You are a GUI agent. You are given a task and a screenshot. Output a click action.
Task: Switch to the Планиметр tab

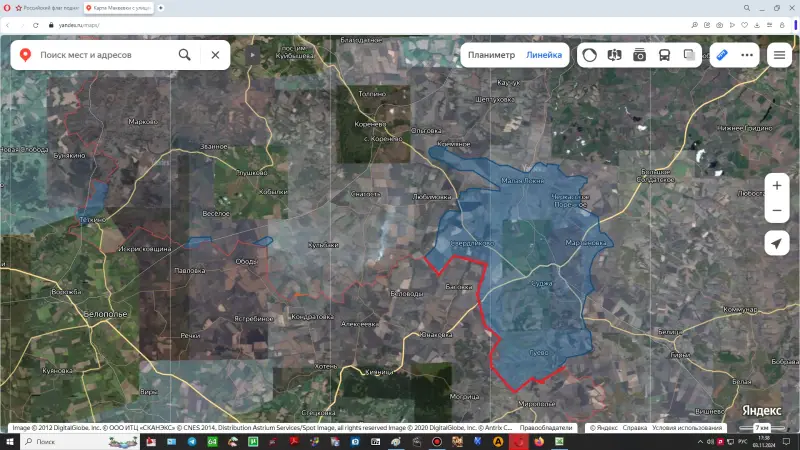(x=491, y=55)
